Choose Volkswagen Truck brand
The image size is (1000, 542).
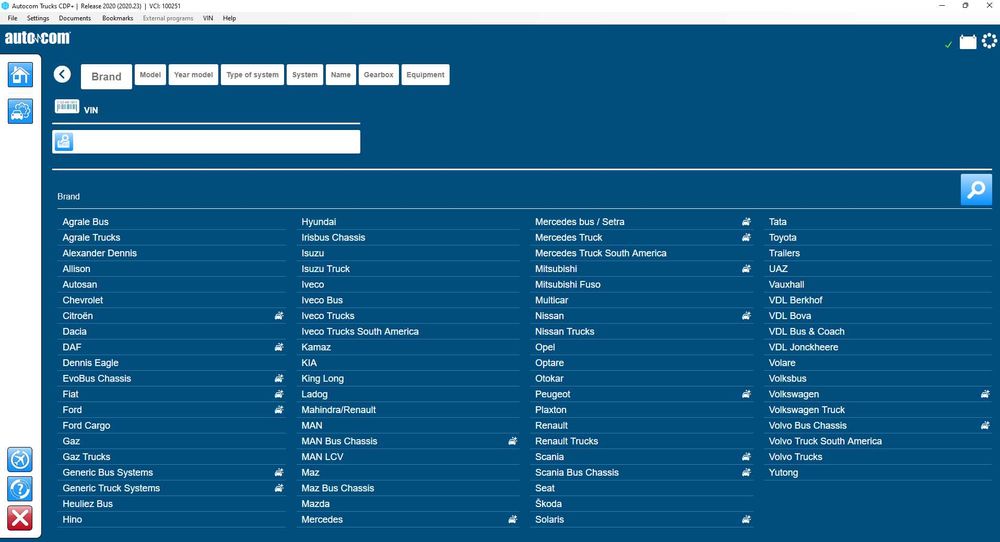click(807, 409)
